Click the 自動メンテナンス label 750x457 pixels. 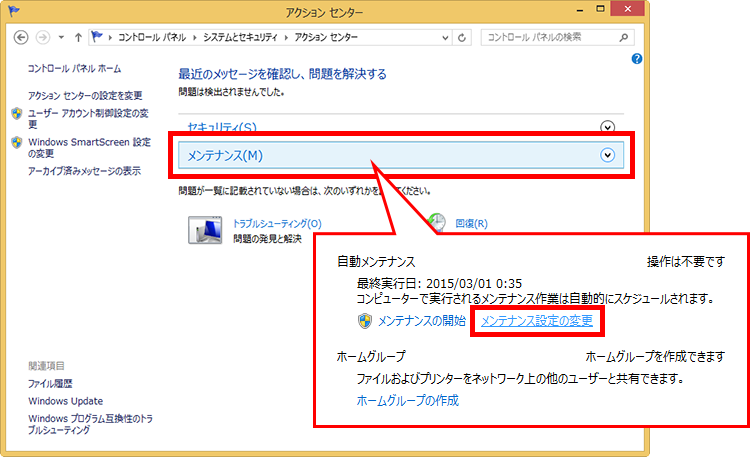pyautogui.click(x=376, y=261)
